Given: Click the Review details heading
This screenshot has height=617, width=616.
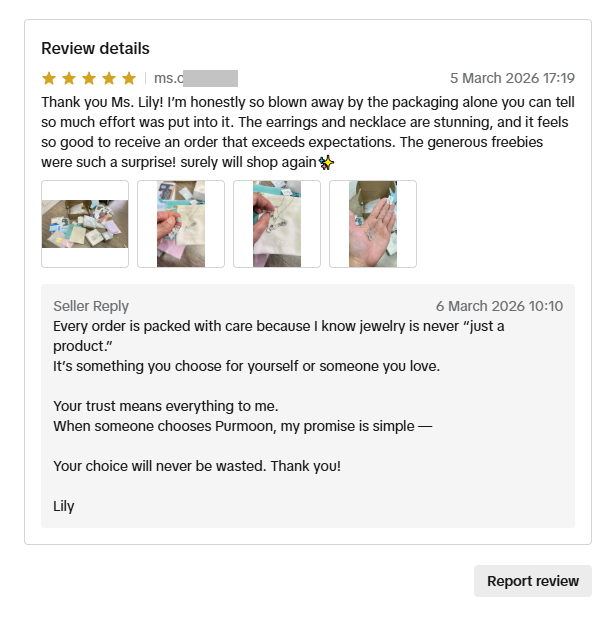Looking at the screenshot, I should [95, 48].
